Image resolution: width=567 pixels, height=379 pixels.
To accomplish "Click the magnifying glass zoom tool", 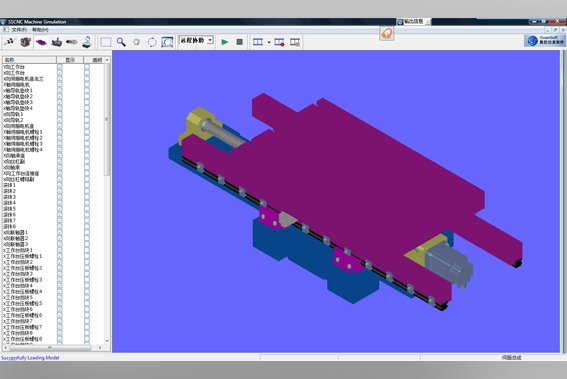I will point(121,42).
